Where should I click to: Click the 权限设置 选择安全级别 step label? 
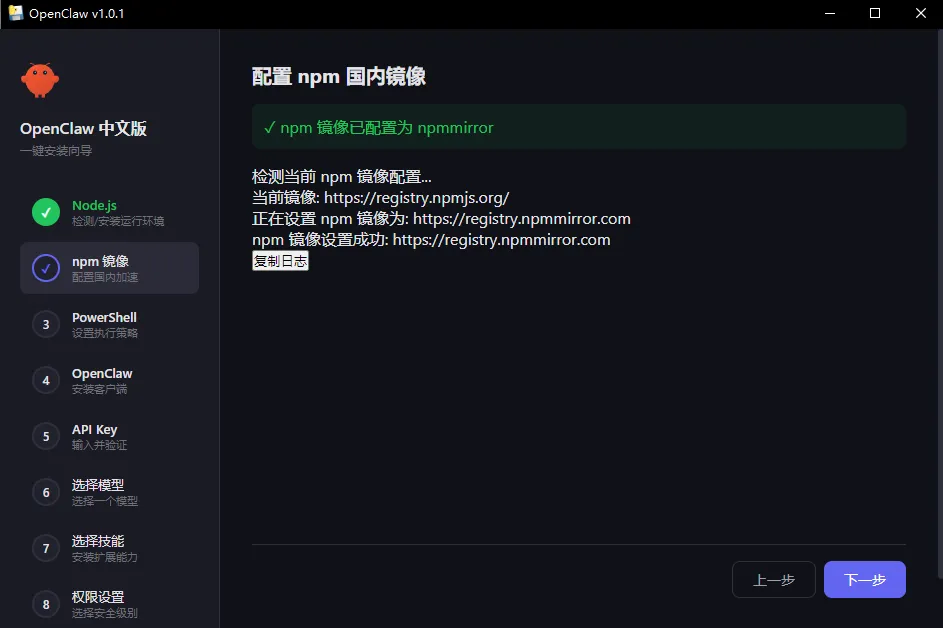(105, 605)
